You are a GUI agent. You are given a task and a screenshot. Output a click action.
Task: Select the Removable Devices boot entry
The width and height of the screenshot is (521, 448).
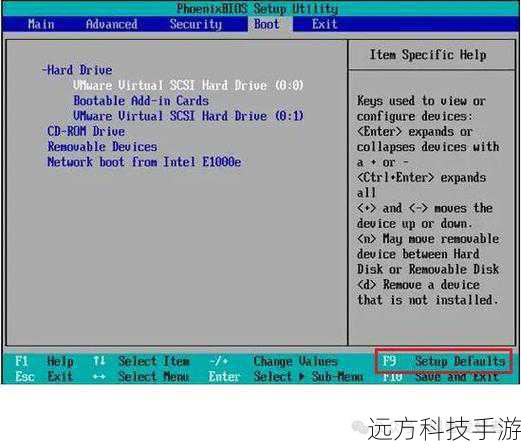click(102, 147)
